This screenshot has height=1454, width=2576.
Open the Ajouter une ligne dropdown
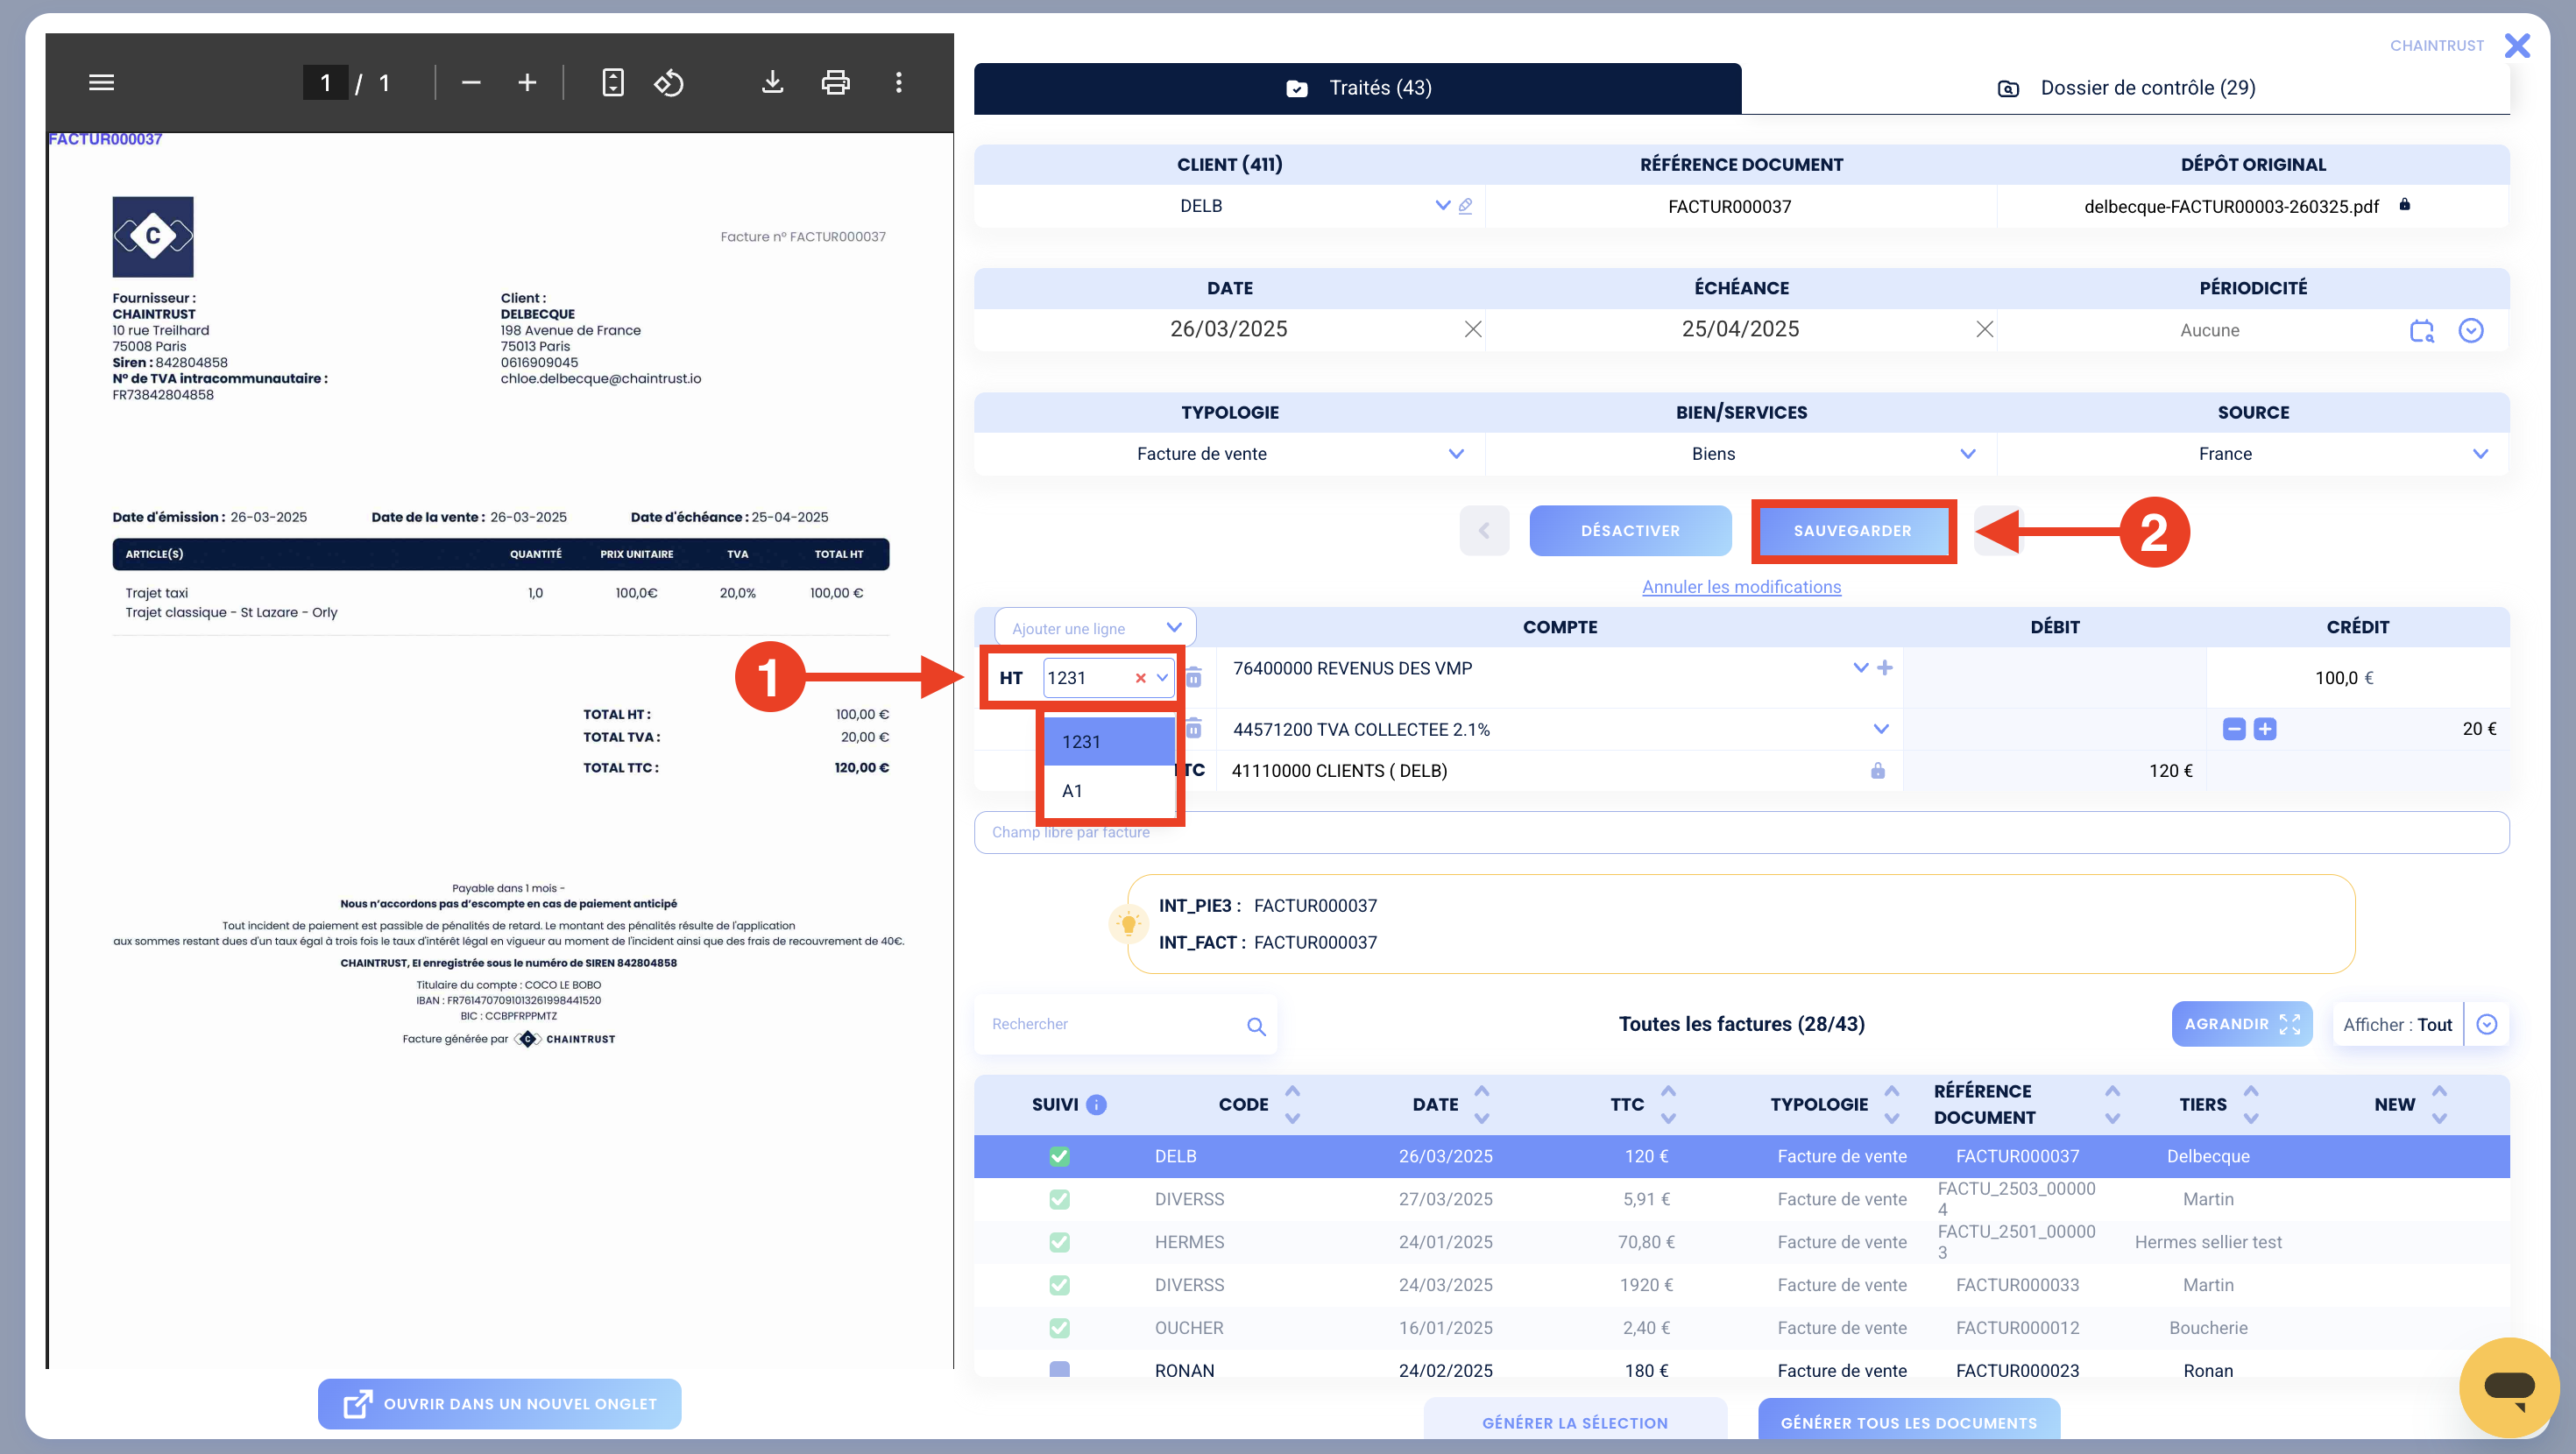click(x=1095, y=628)
